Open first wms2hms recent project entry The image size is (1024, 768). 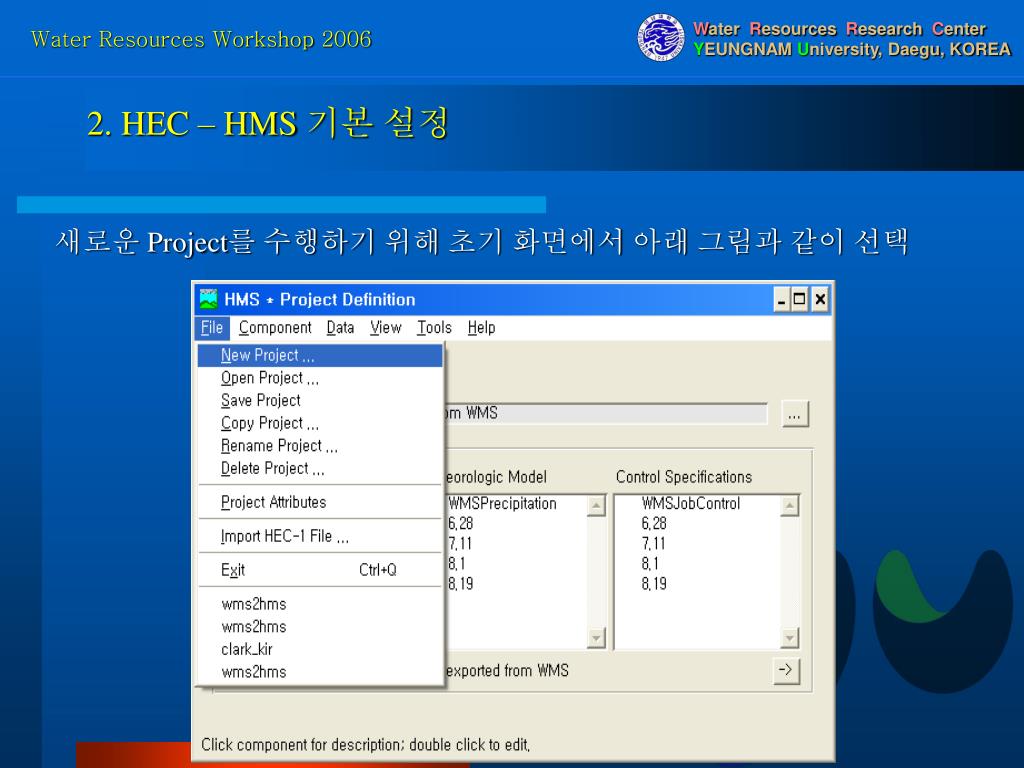pyautogui.click(x=320, y=604)
